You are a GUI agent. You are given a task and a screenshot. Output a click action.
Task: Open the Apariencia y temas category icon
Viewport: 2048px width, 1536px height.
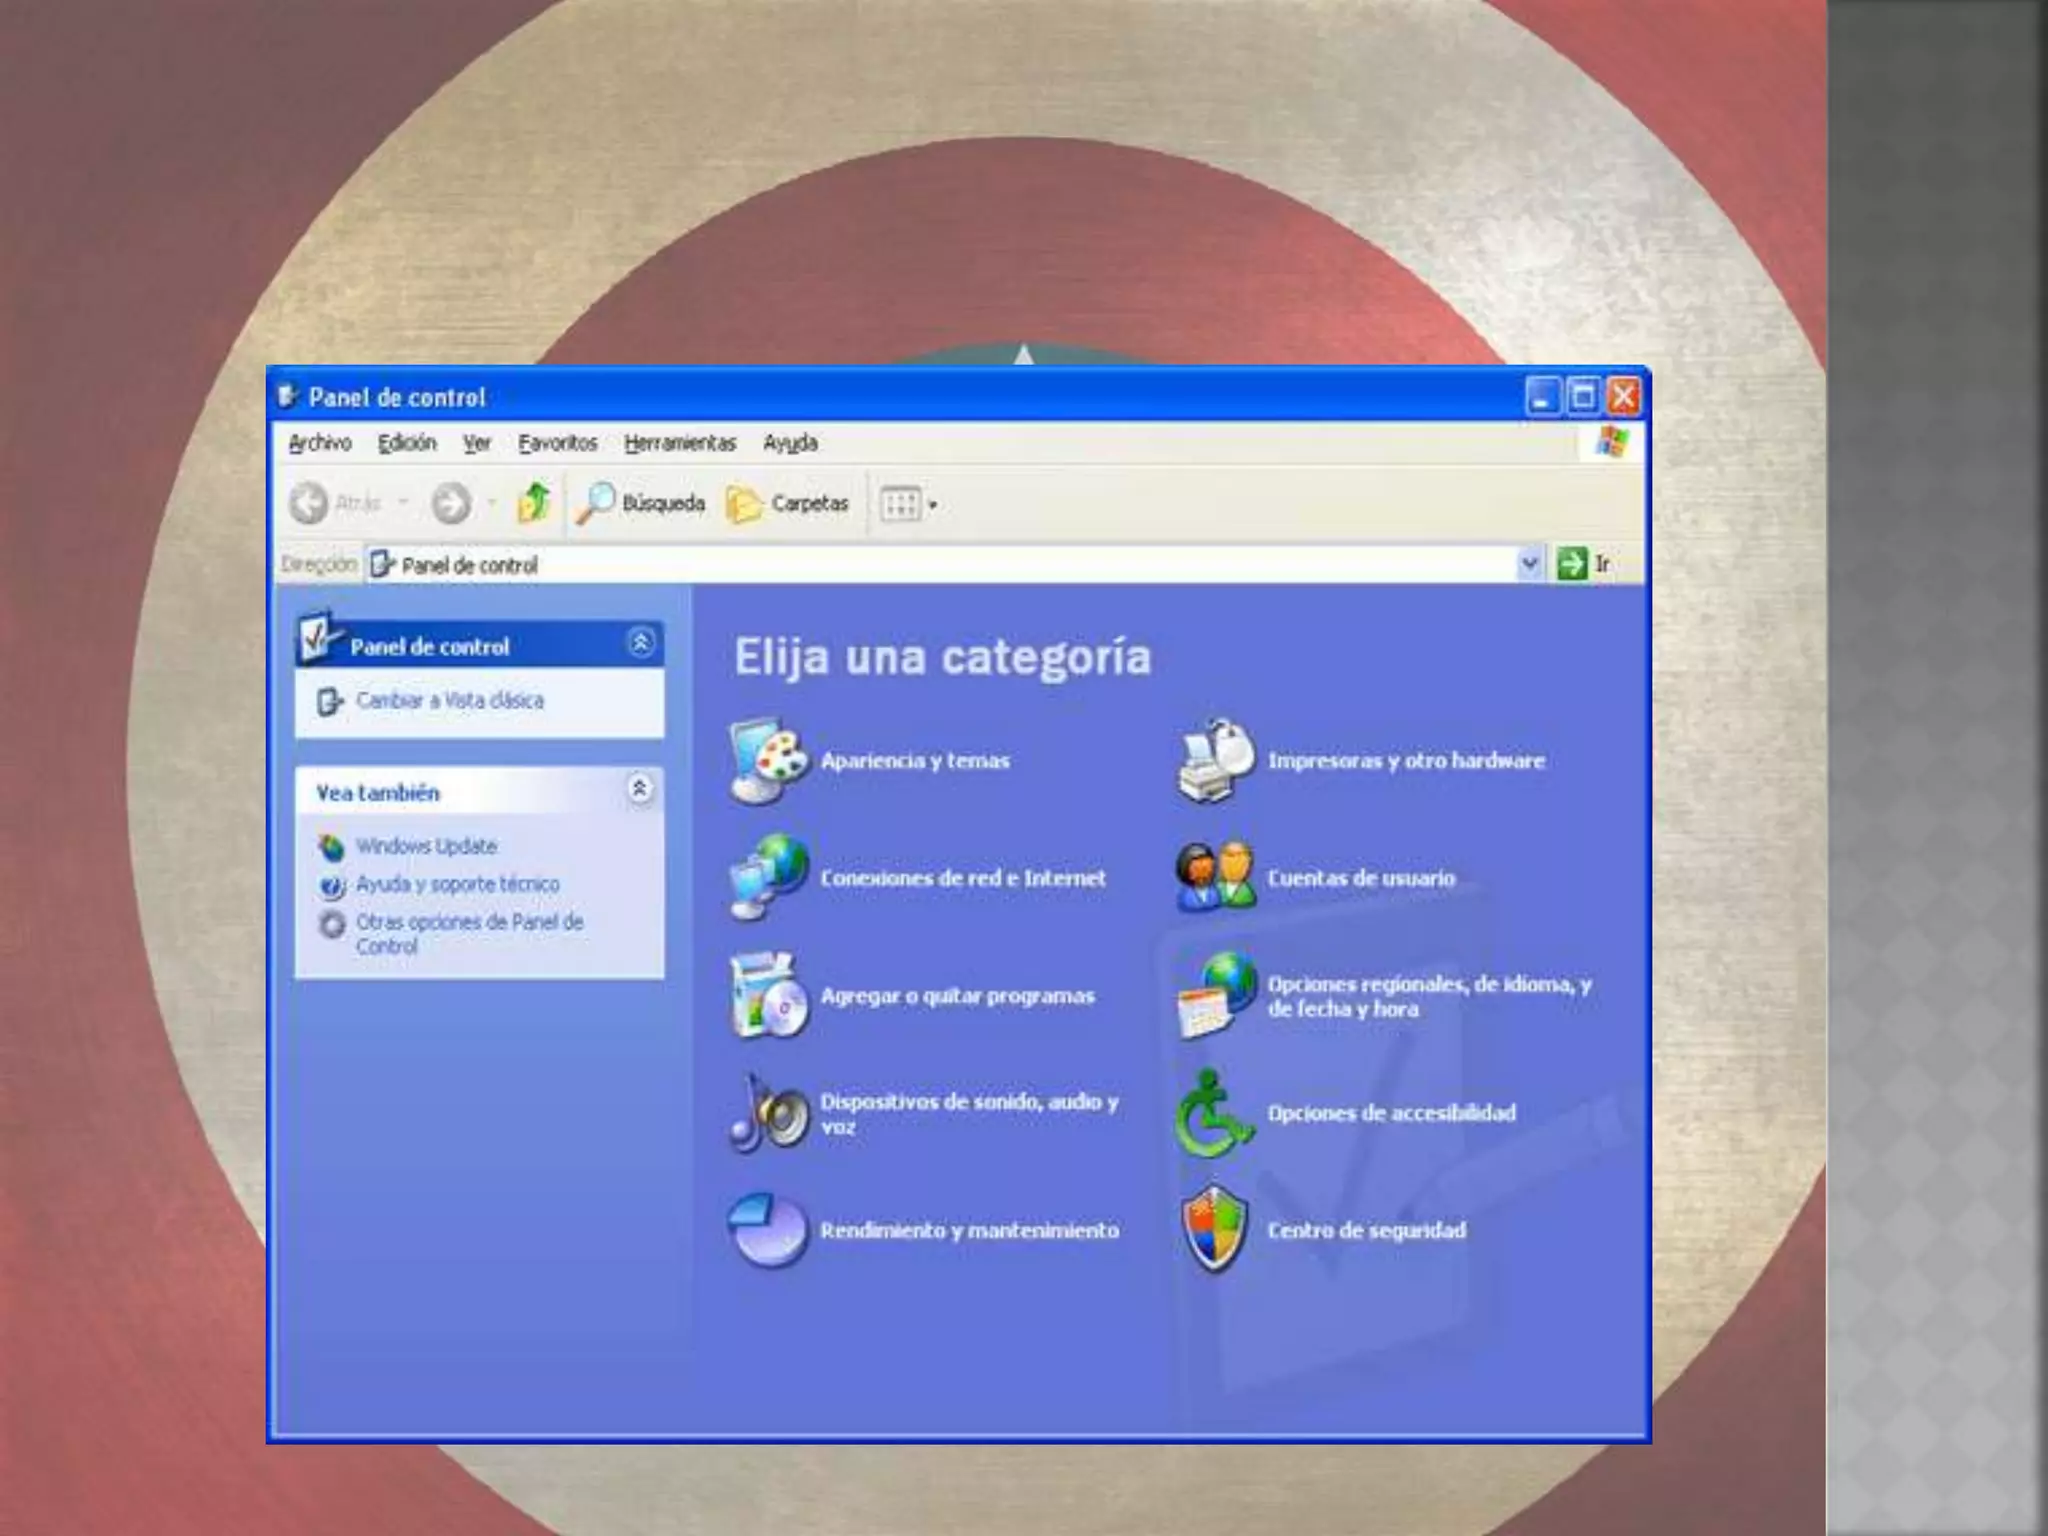pyautogui.click(x=768, y=761)
